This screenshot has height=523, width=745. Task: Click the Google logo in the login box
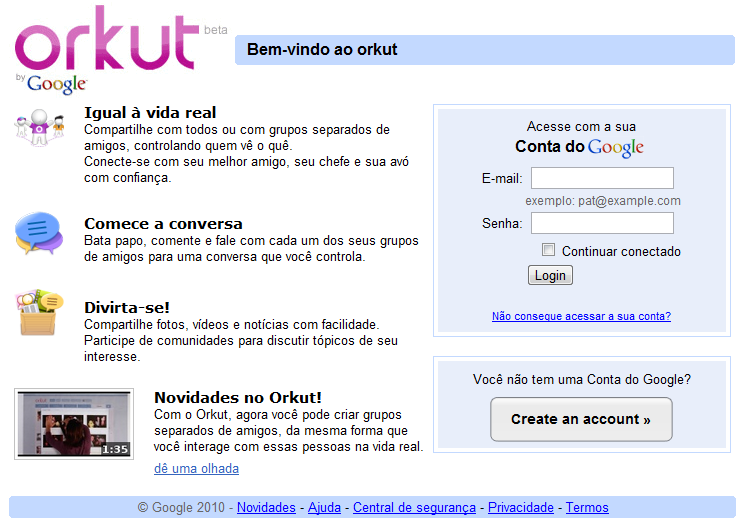615,148
